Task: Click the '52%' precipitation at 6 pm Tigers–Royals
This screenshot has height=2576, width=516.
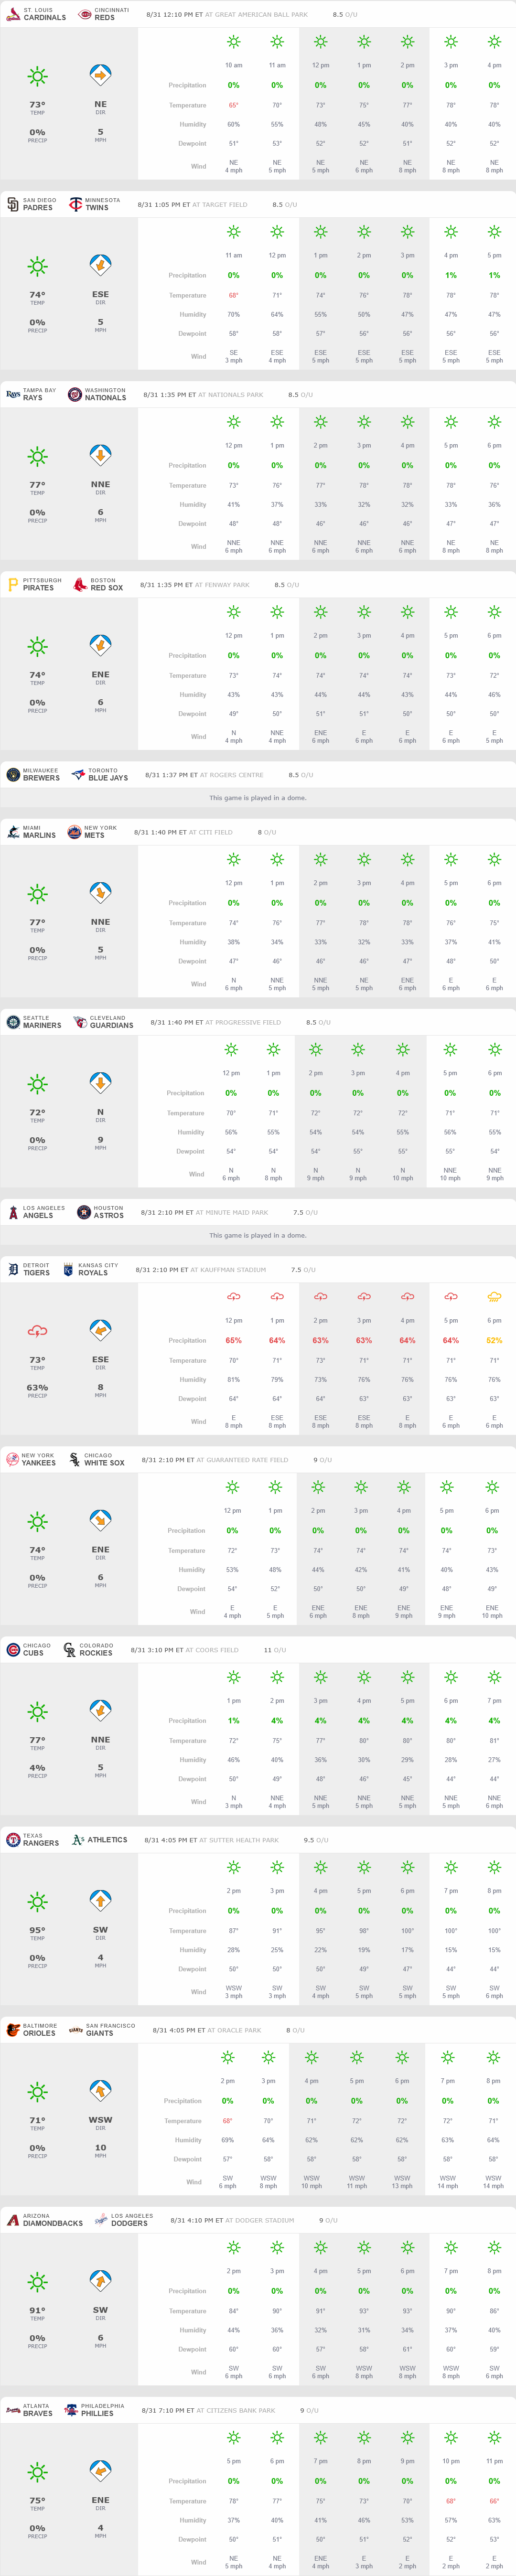Action: (494, 1340)
